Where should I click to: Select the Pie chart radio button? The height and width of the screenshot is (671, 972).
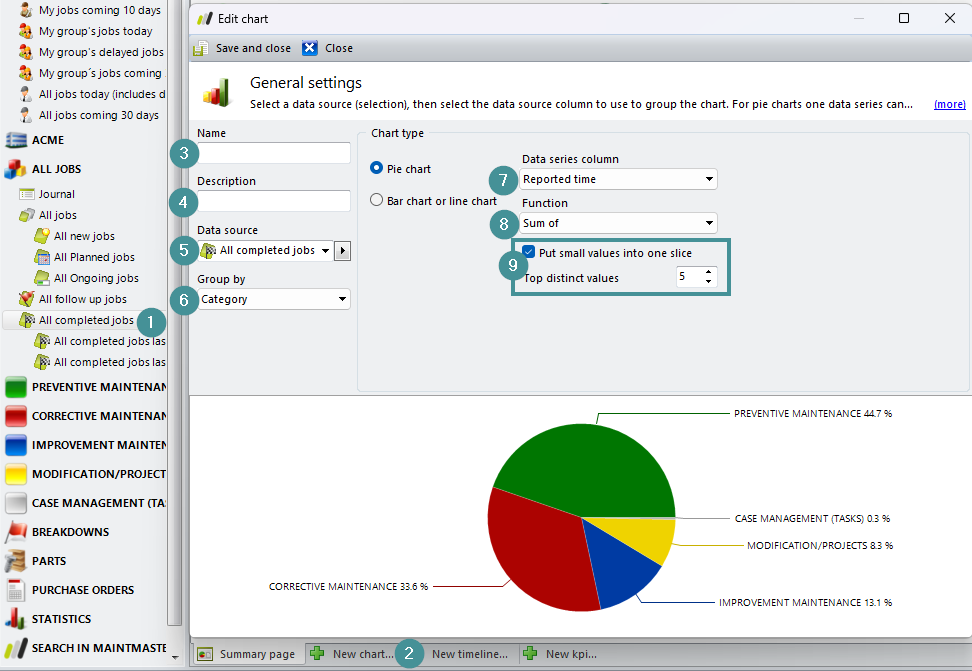377,169
